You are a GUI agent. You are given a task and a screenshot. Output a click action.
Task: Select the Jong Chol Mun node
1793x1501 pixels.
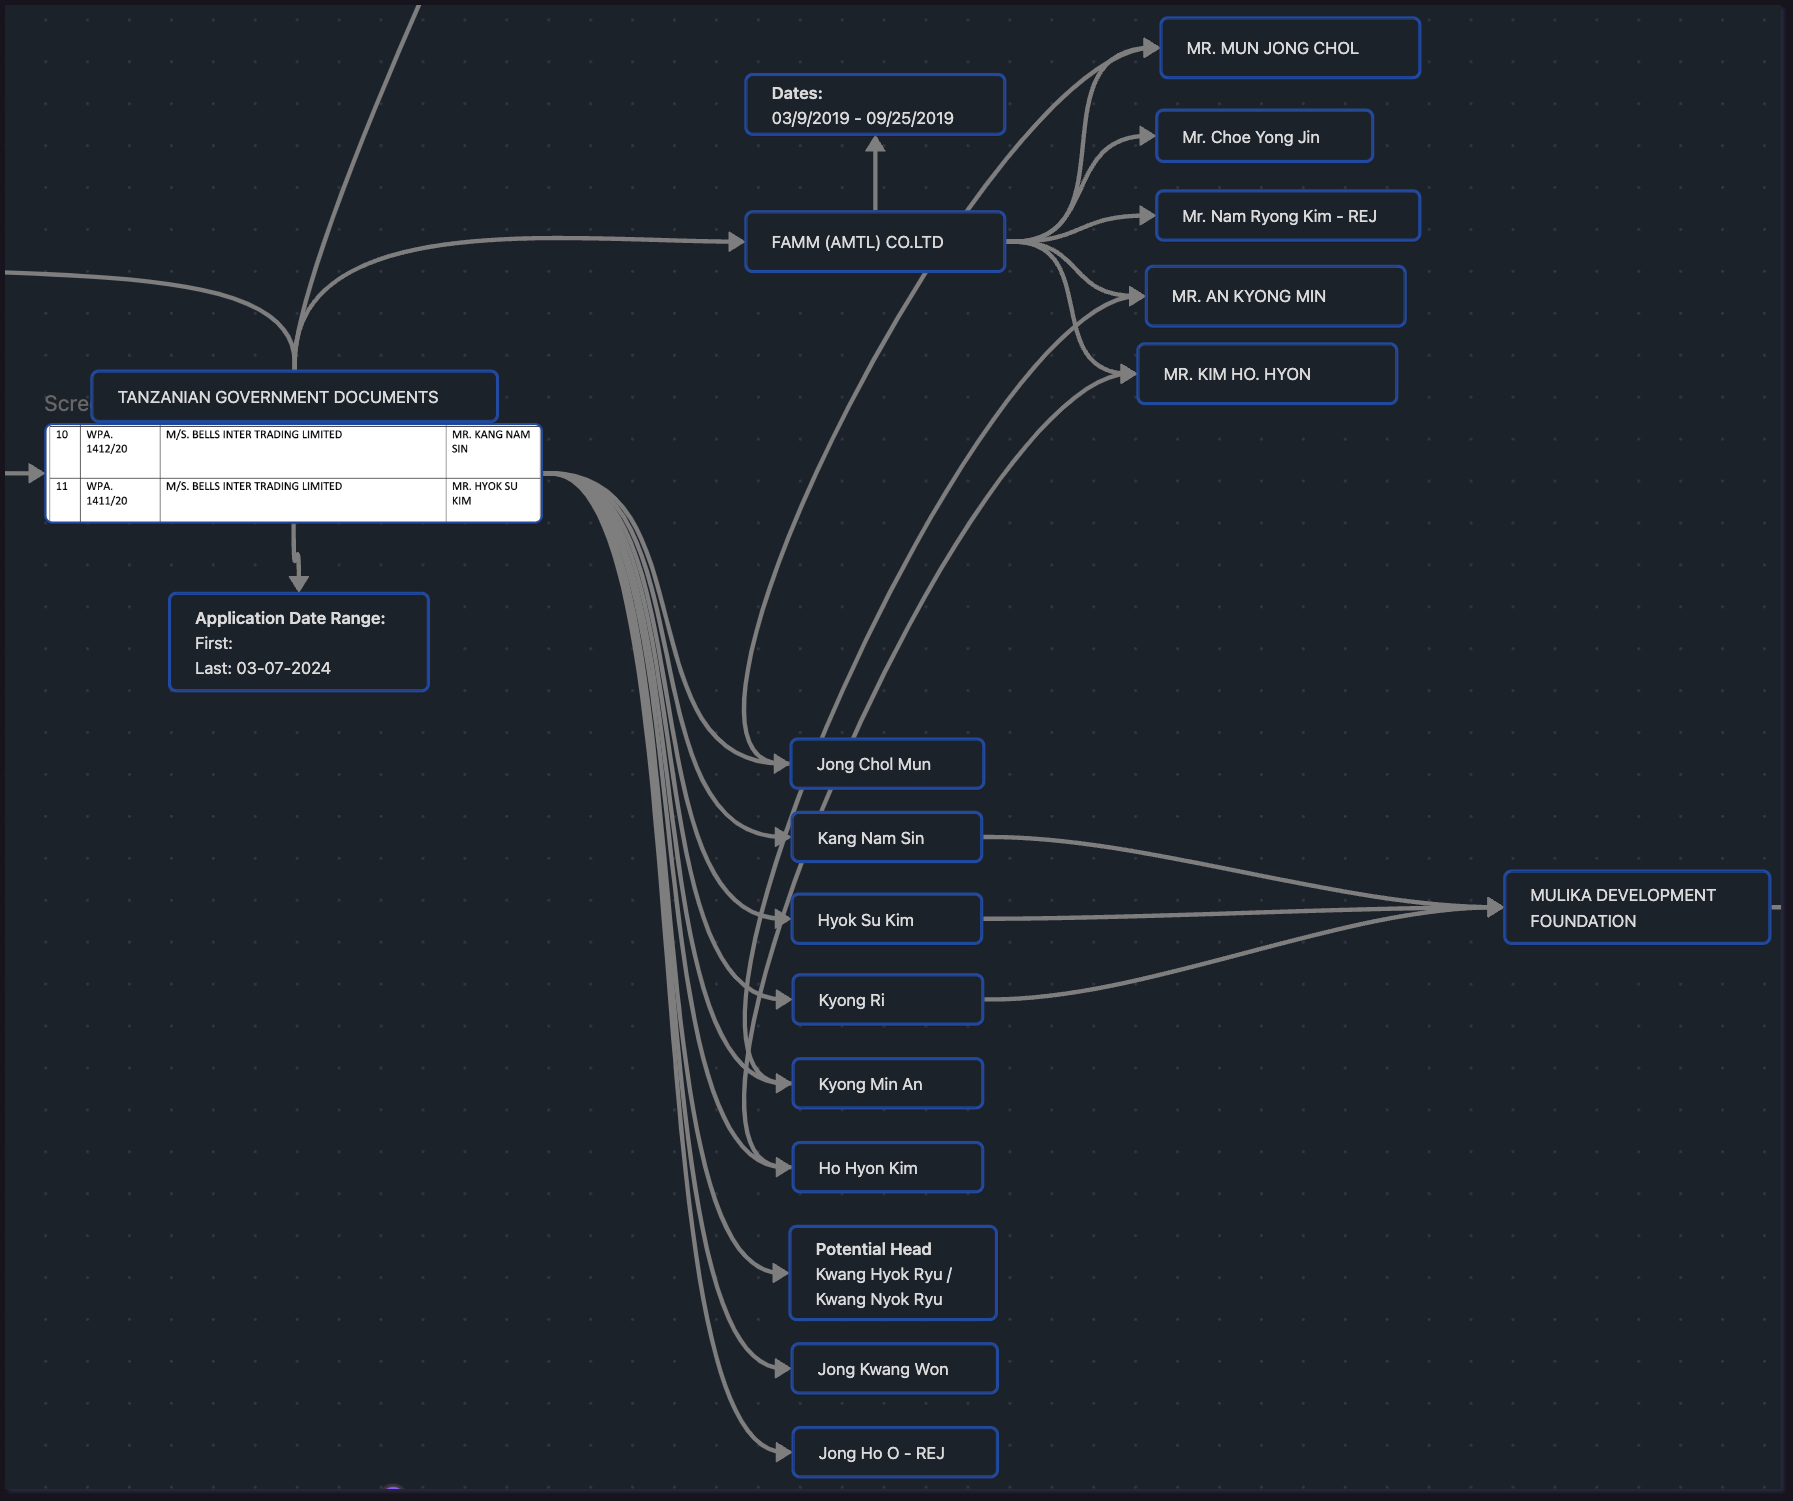tap(886, 764)
